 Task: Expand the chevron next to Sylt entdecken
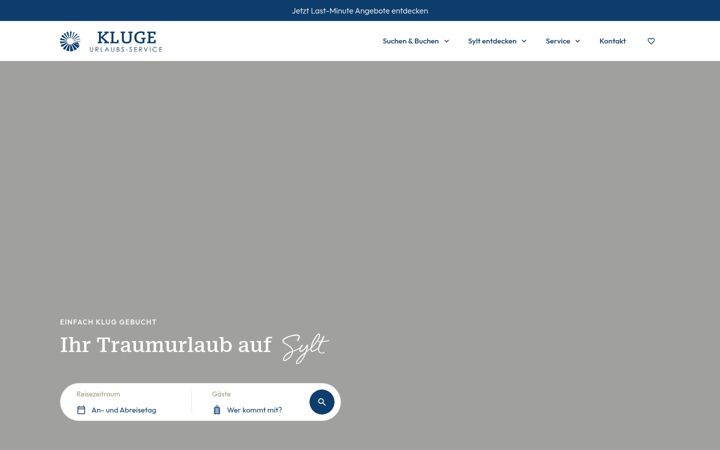524,41
